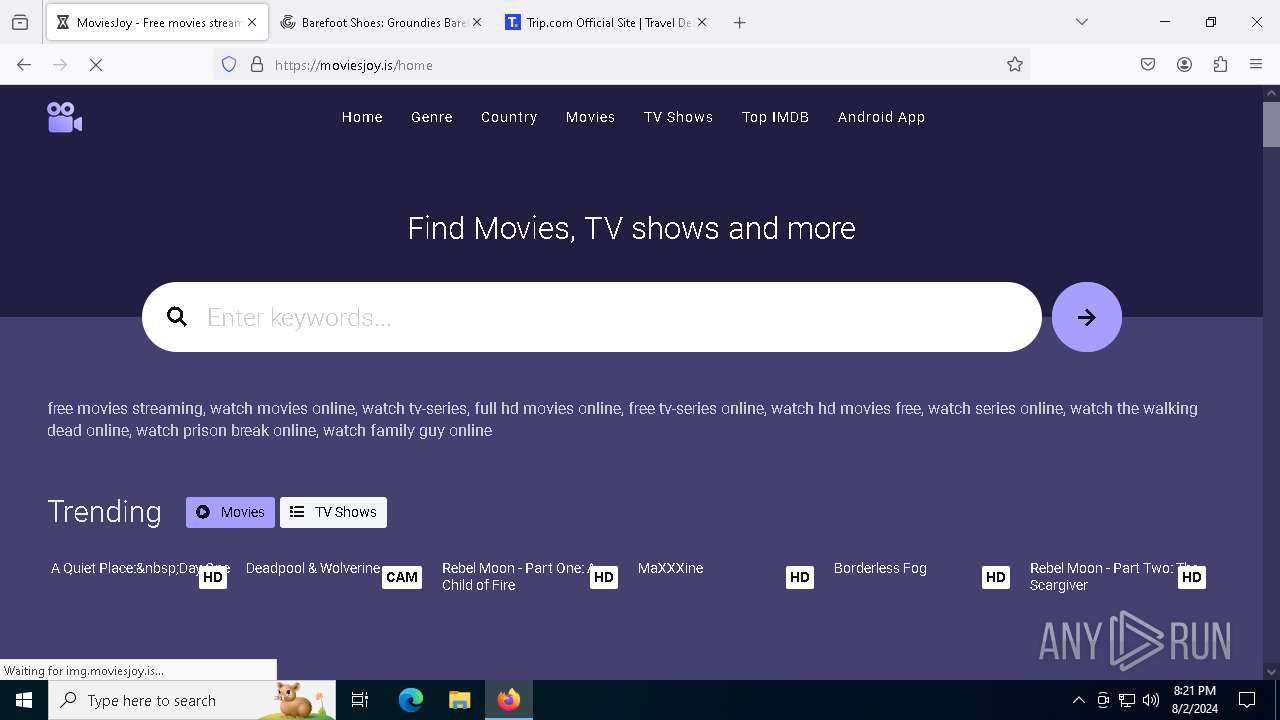1280x720 pixels.
Task: Click the page vertical scrollbar
Action: 1271,124
